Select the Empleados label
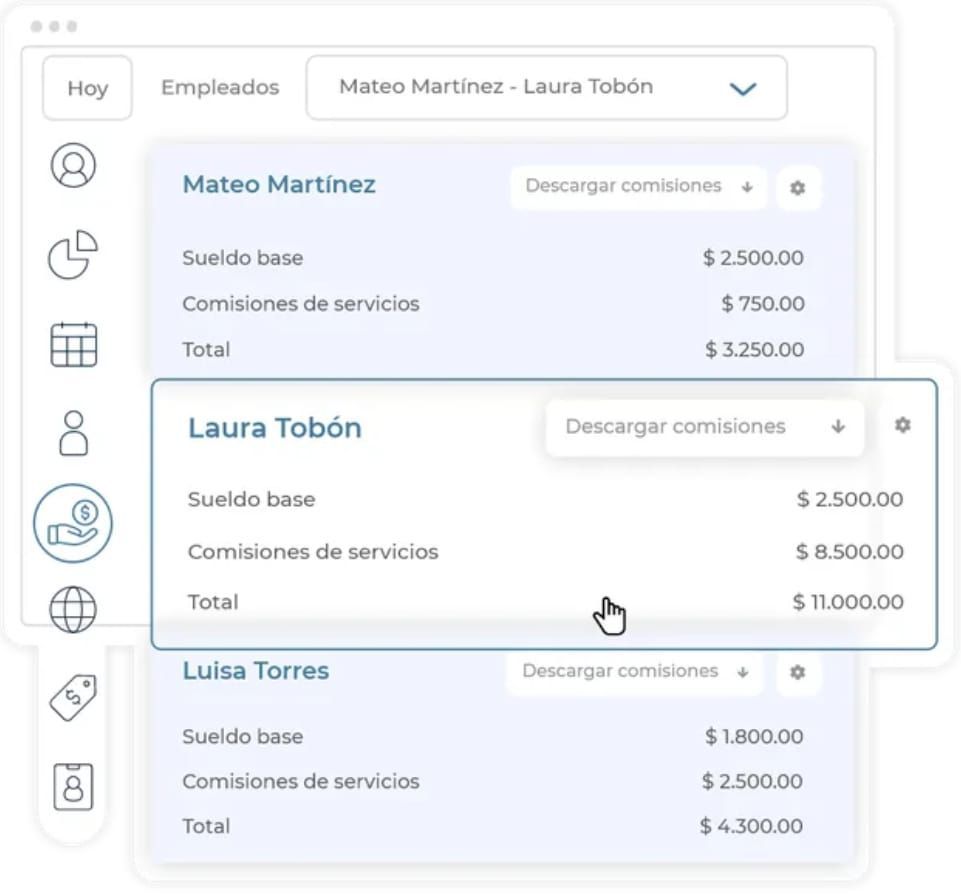Screen dimensions: 961x894 tap(220, 88)
